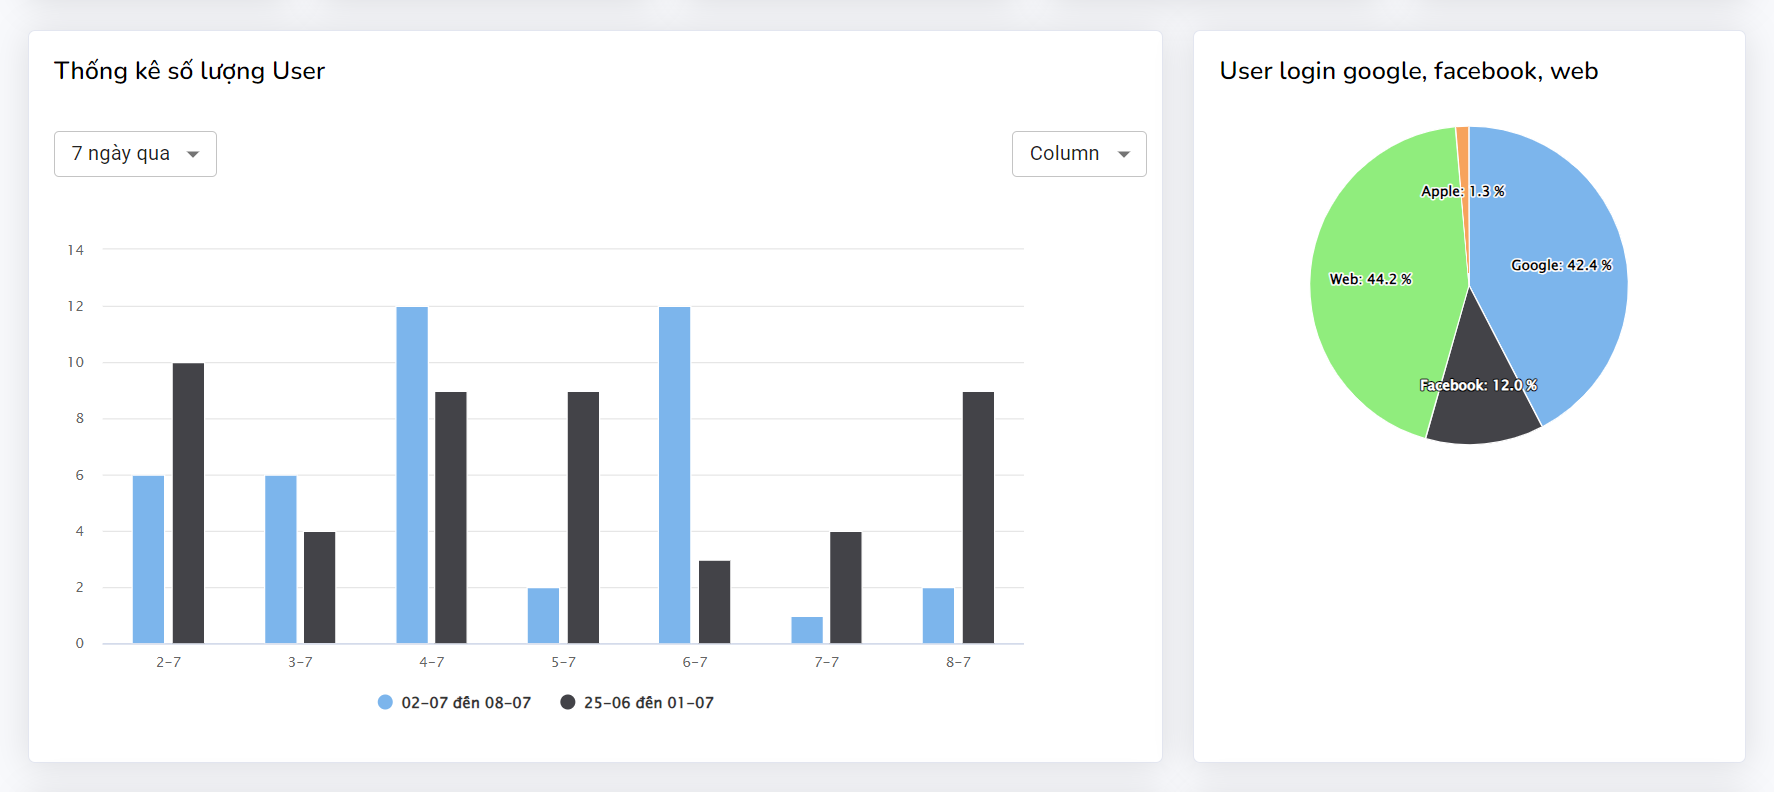The height and width of the screenshot is (792, 1774).
Task: Click the arrow in the Column dropdown
Action: click(x=1124, y=154)
